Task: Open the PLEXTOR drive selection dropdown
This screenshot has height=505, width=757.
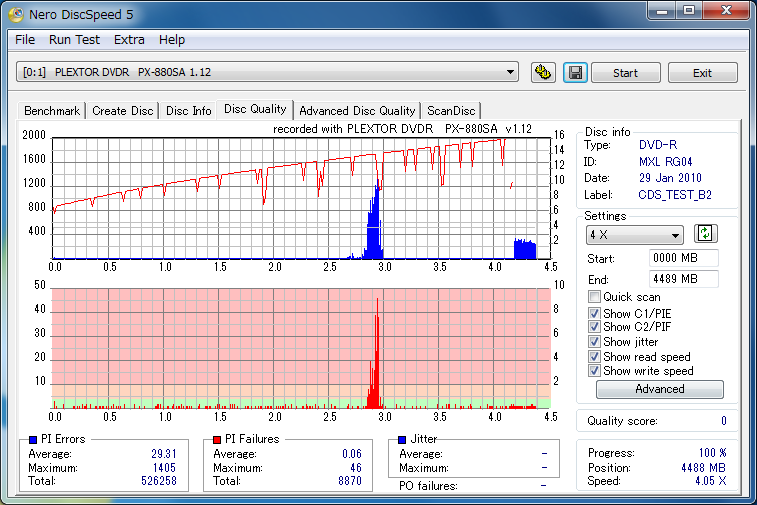Action: click(511, 72)
